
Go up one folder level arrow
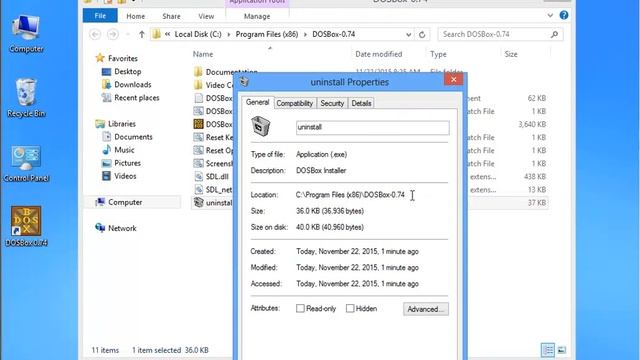(142, 34)
